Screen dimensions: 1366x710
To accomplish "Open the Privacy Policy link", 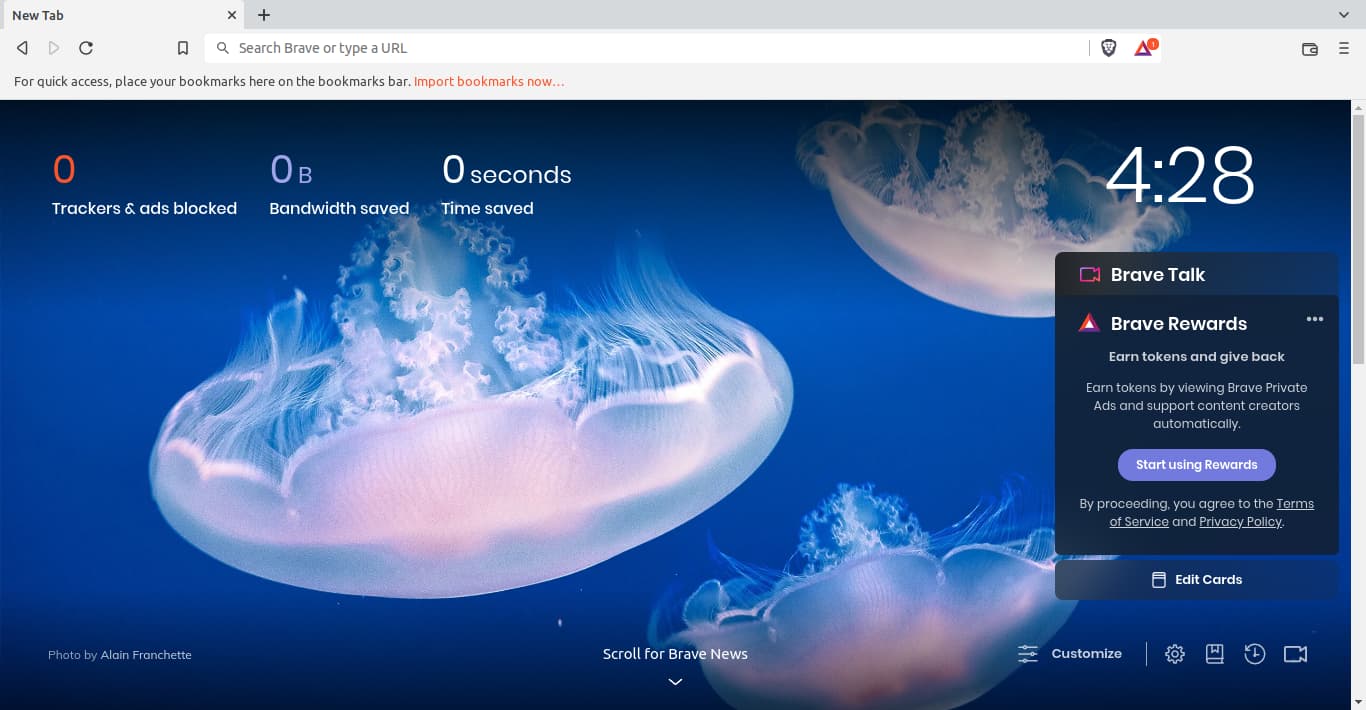I will pos(1240,522).
